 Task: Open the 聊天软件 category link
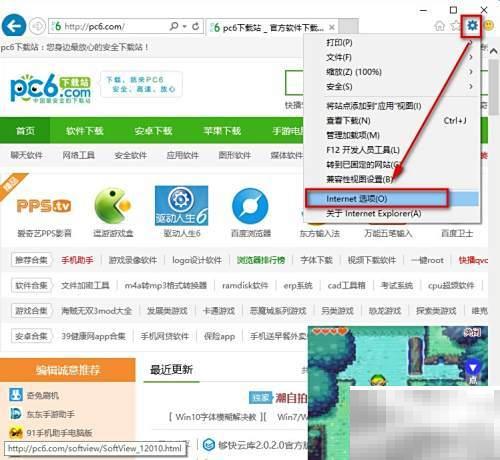[26, 155]
